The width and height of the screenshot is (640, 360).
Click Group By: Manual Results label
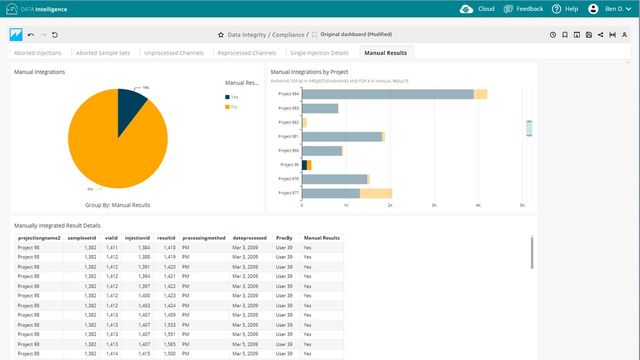tap(118, 205)
